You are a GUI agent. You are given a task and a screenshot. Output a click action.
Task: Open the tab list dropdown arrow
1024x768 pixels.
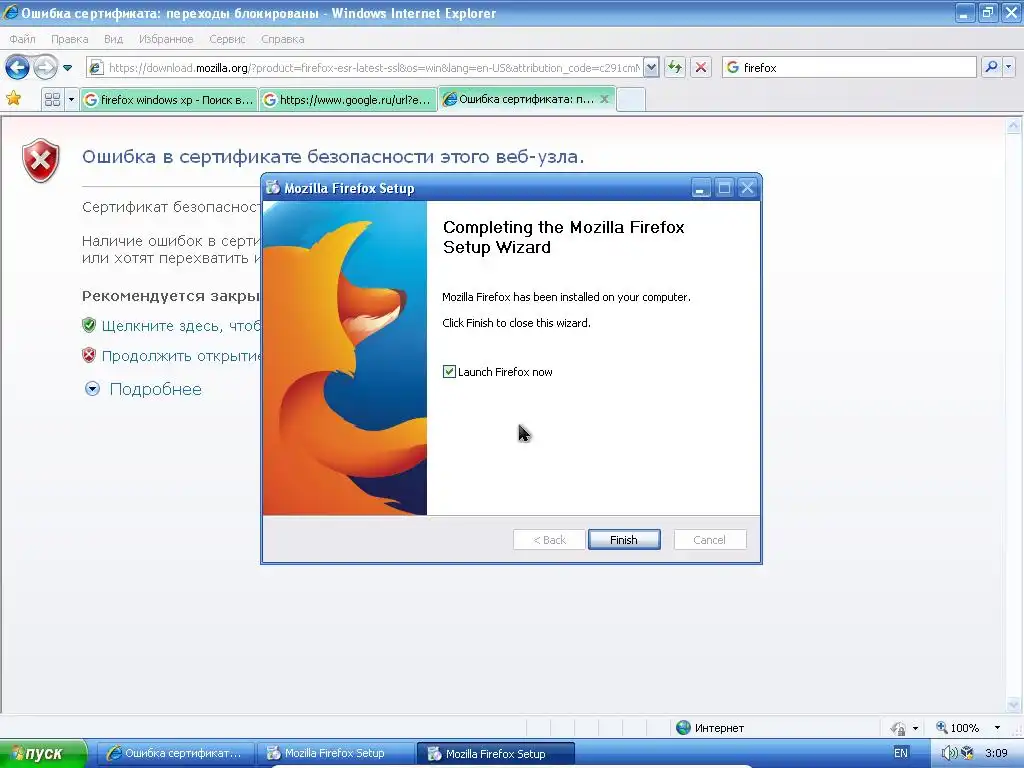pyautogui.click(x=71, y=99)
